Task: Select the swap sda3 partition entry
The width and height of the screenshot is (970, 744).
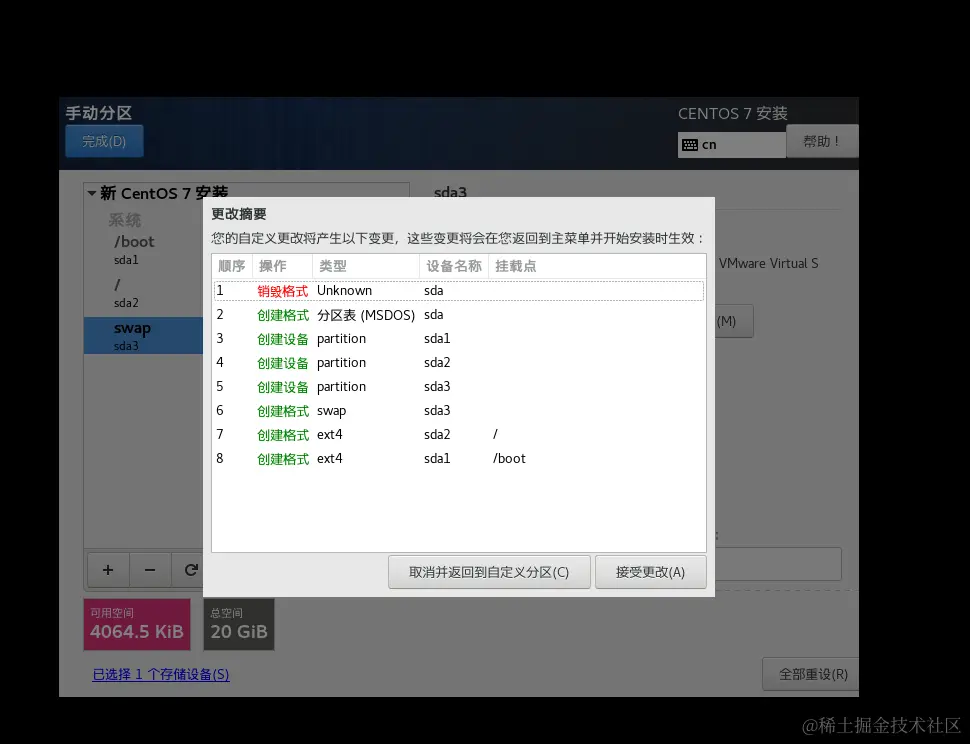Action: (144, 336)
